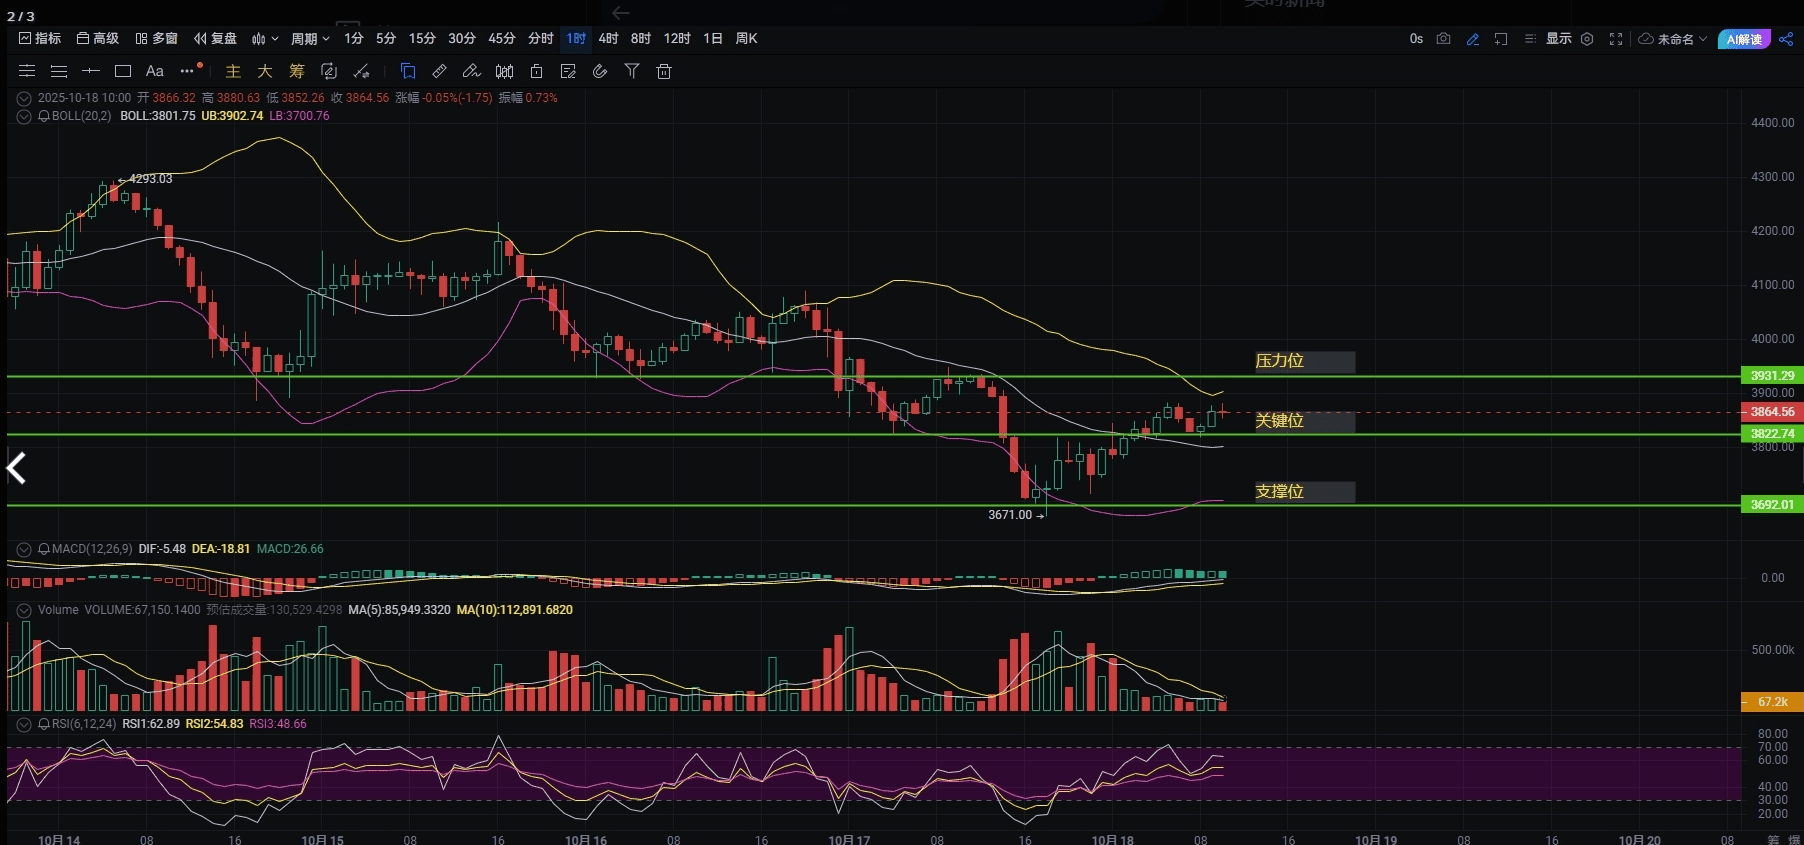Select the pen-with-curve drawing tool
This screenshot has height=845, width=1804.
pos(472,71)
